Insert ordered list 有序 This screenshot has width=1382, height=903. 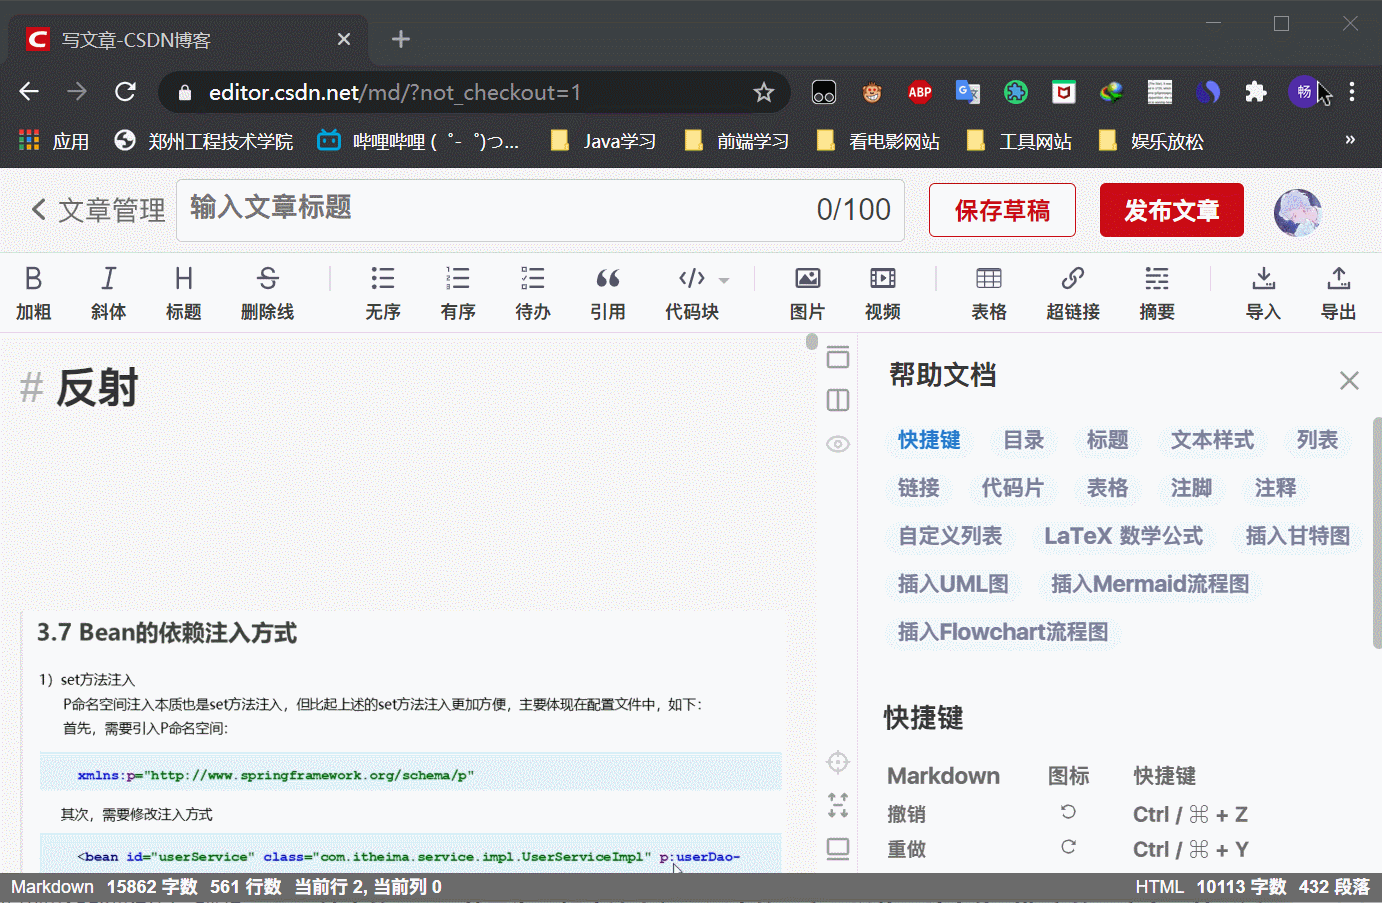pos(458,293)
